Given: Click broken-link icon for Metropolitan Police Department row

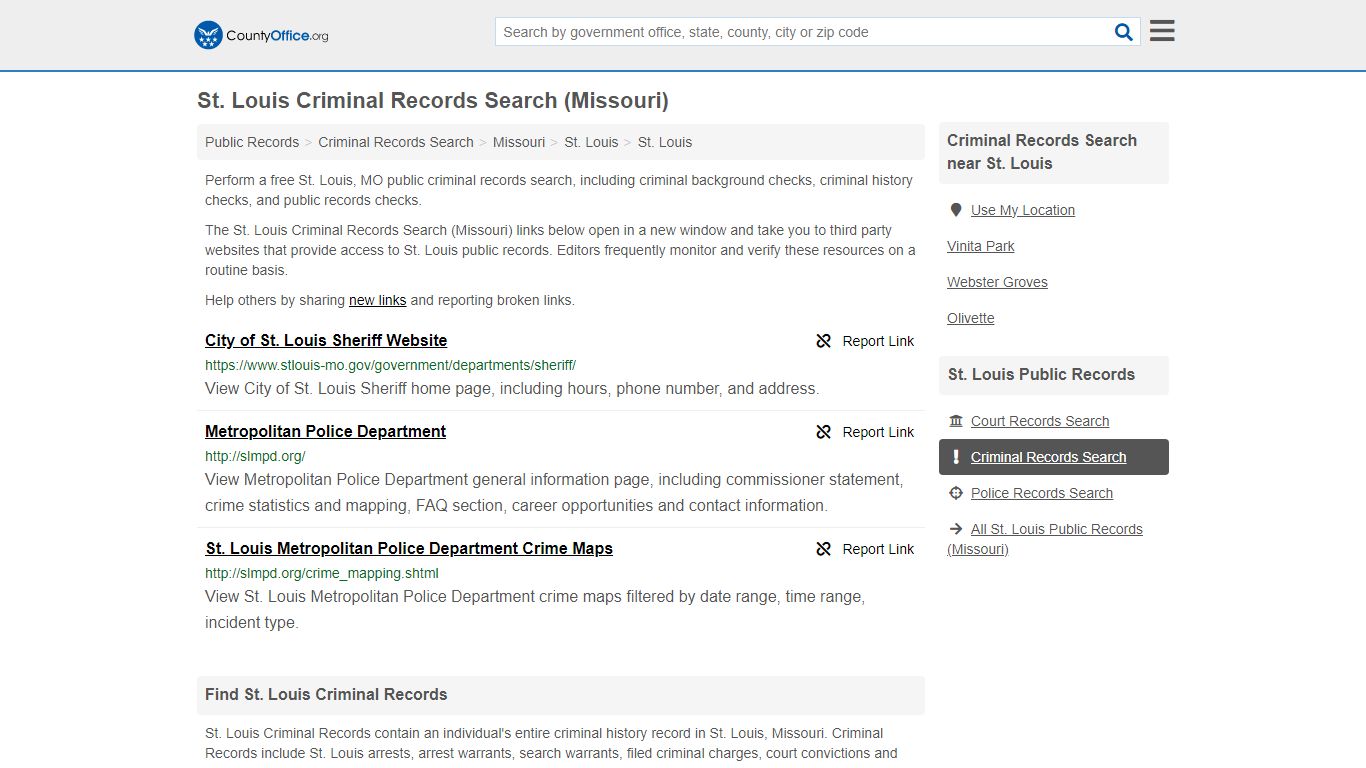Looking at the screenshot, I should 824,432.
